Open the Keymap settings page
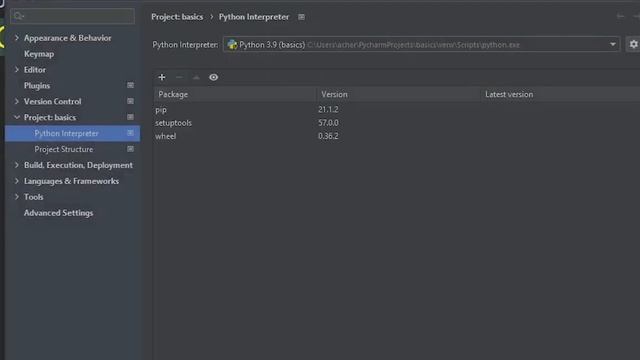Viewport: 640px width, 360px height. pos(39,54)
